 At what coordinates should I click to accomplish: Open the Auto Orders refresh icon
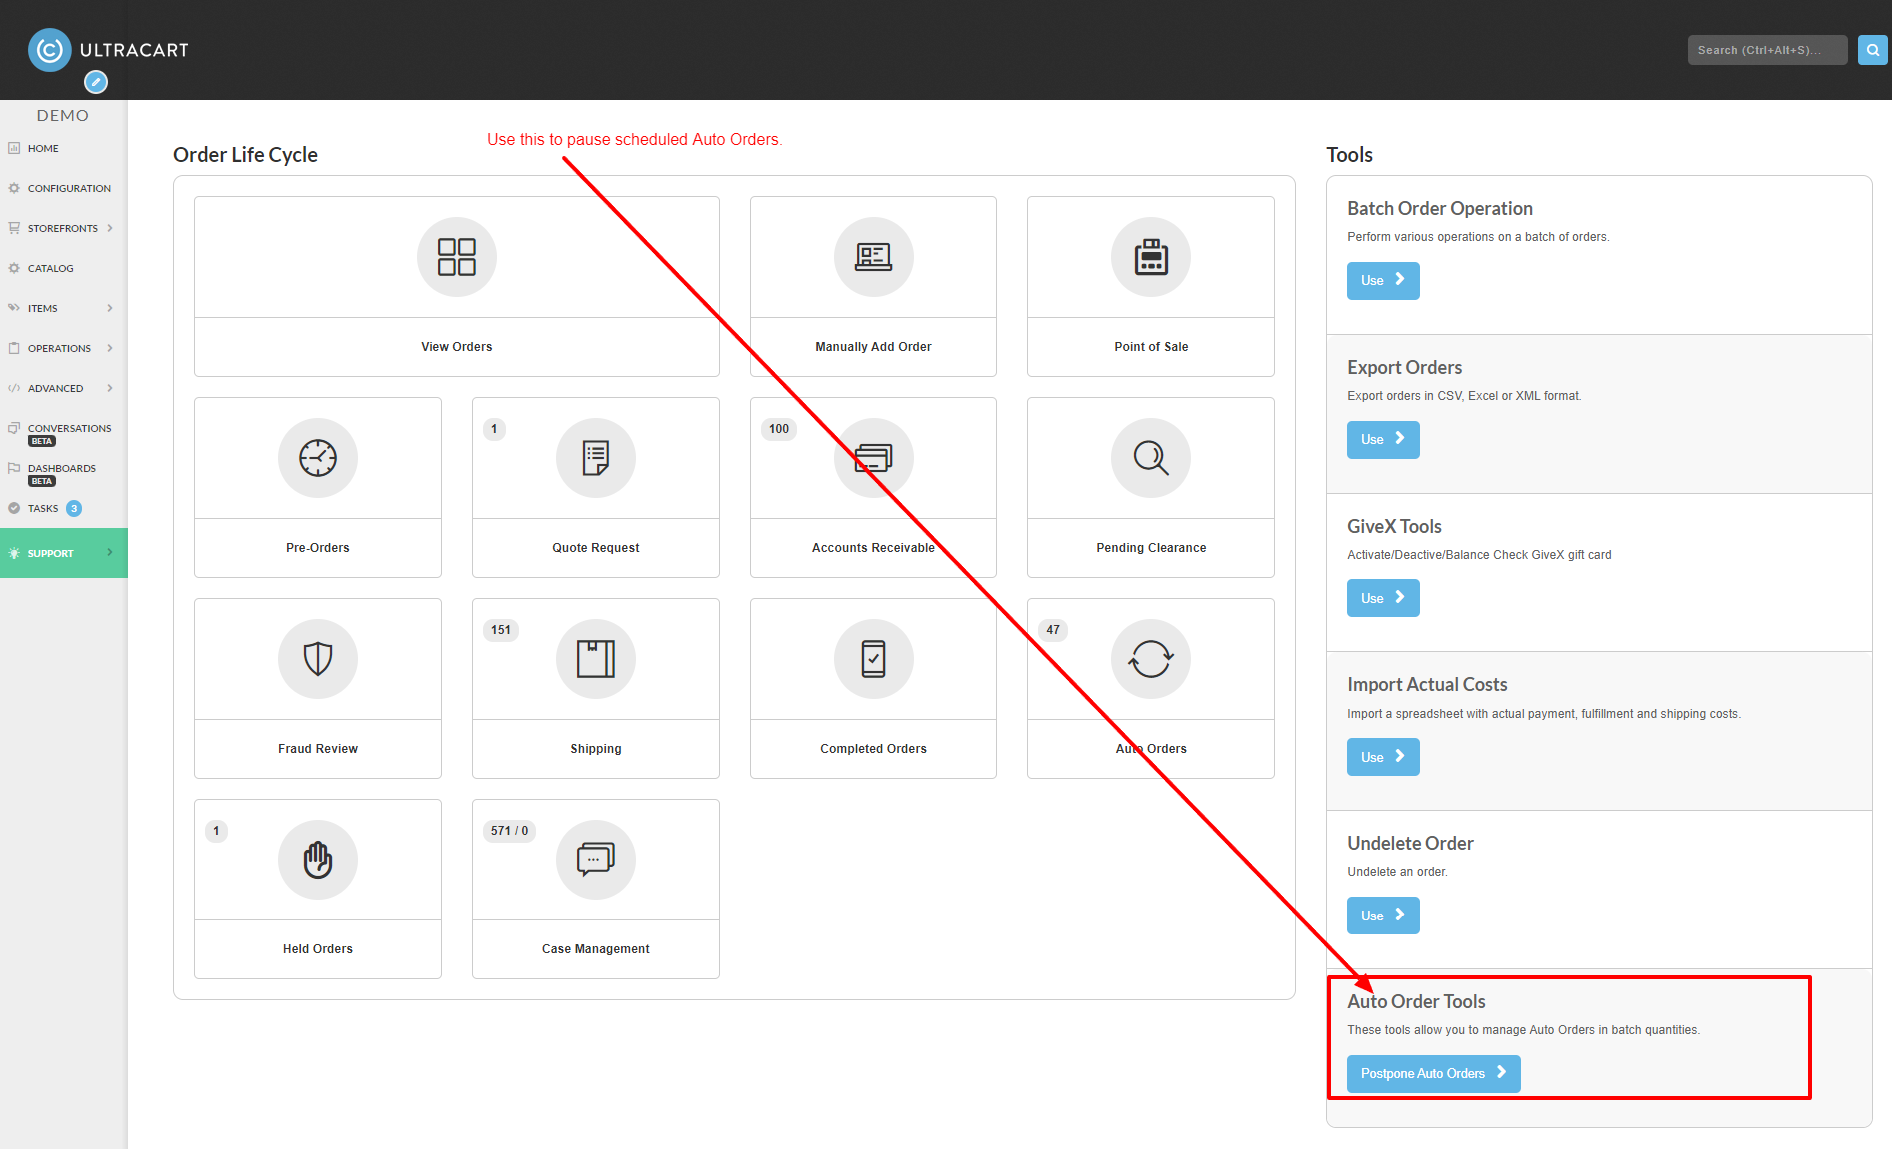coord(1151,659)
